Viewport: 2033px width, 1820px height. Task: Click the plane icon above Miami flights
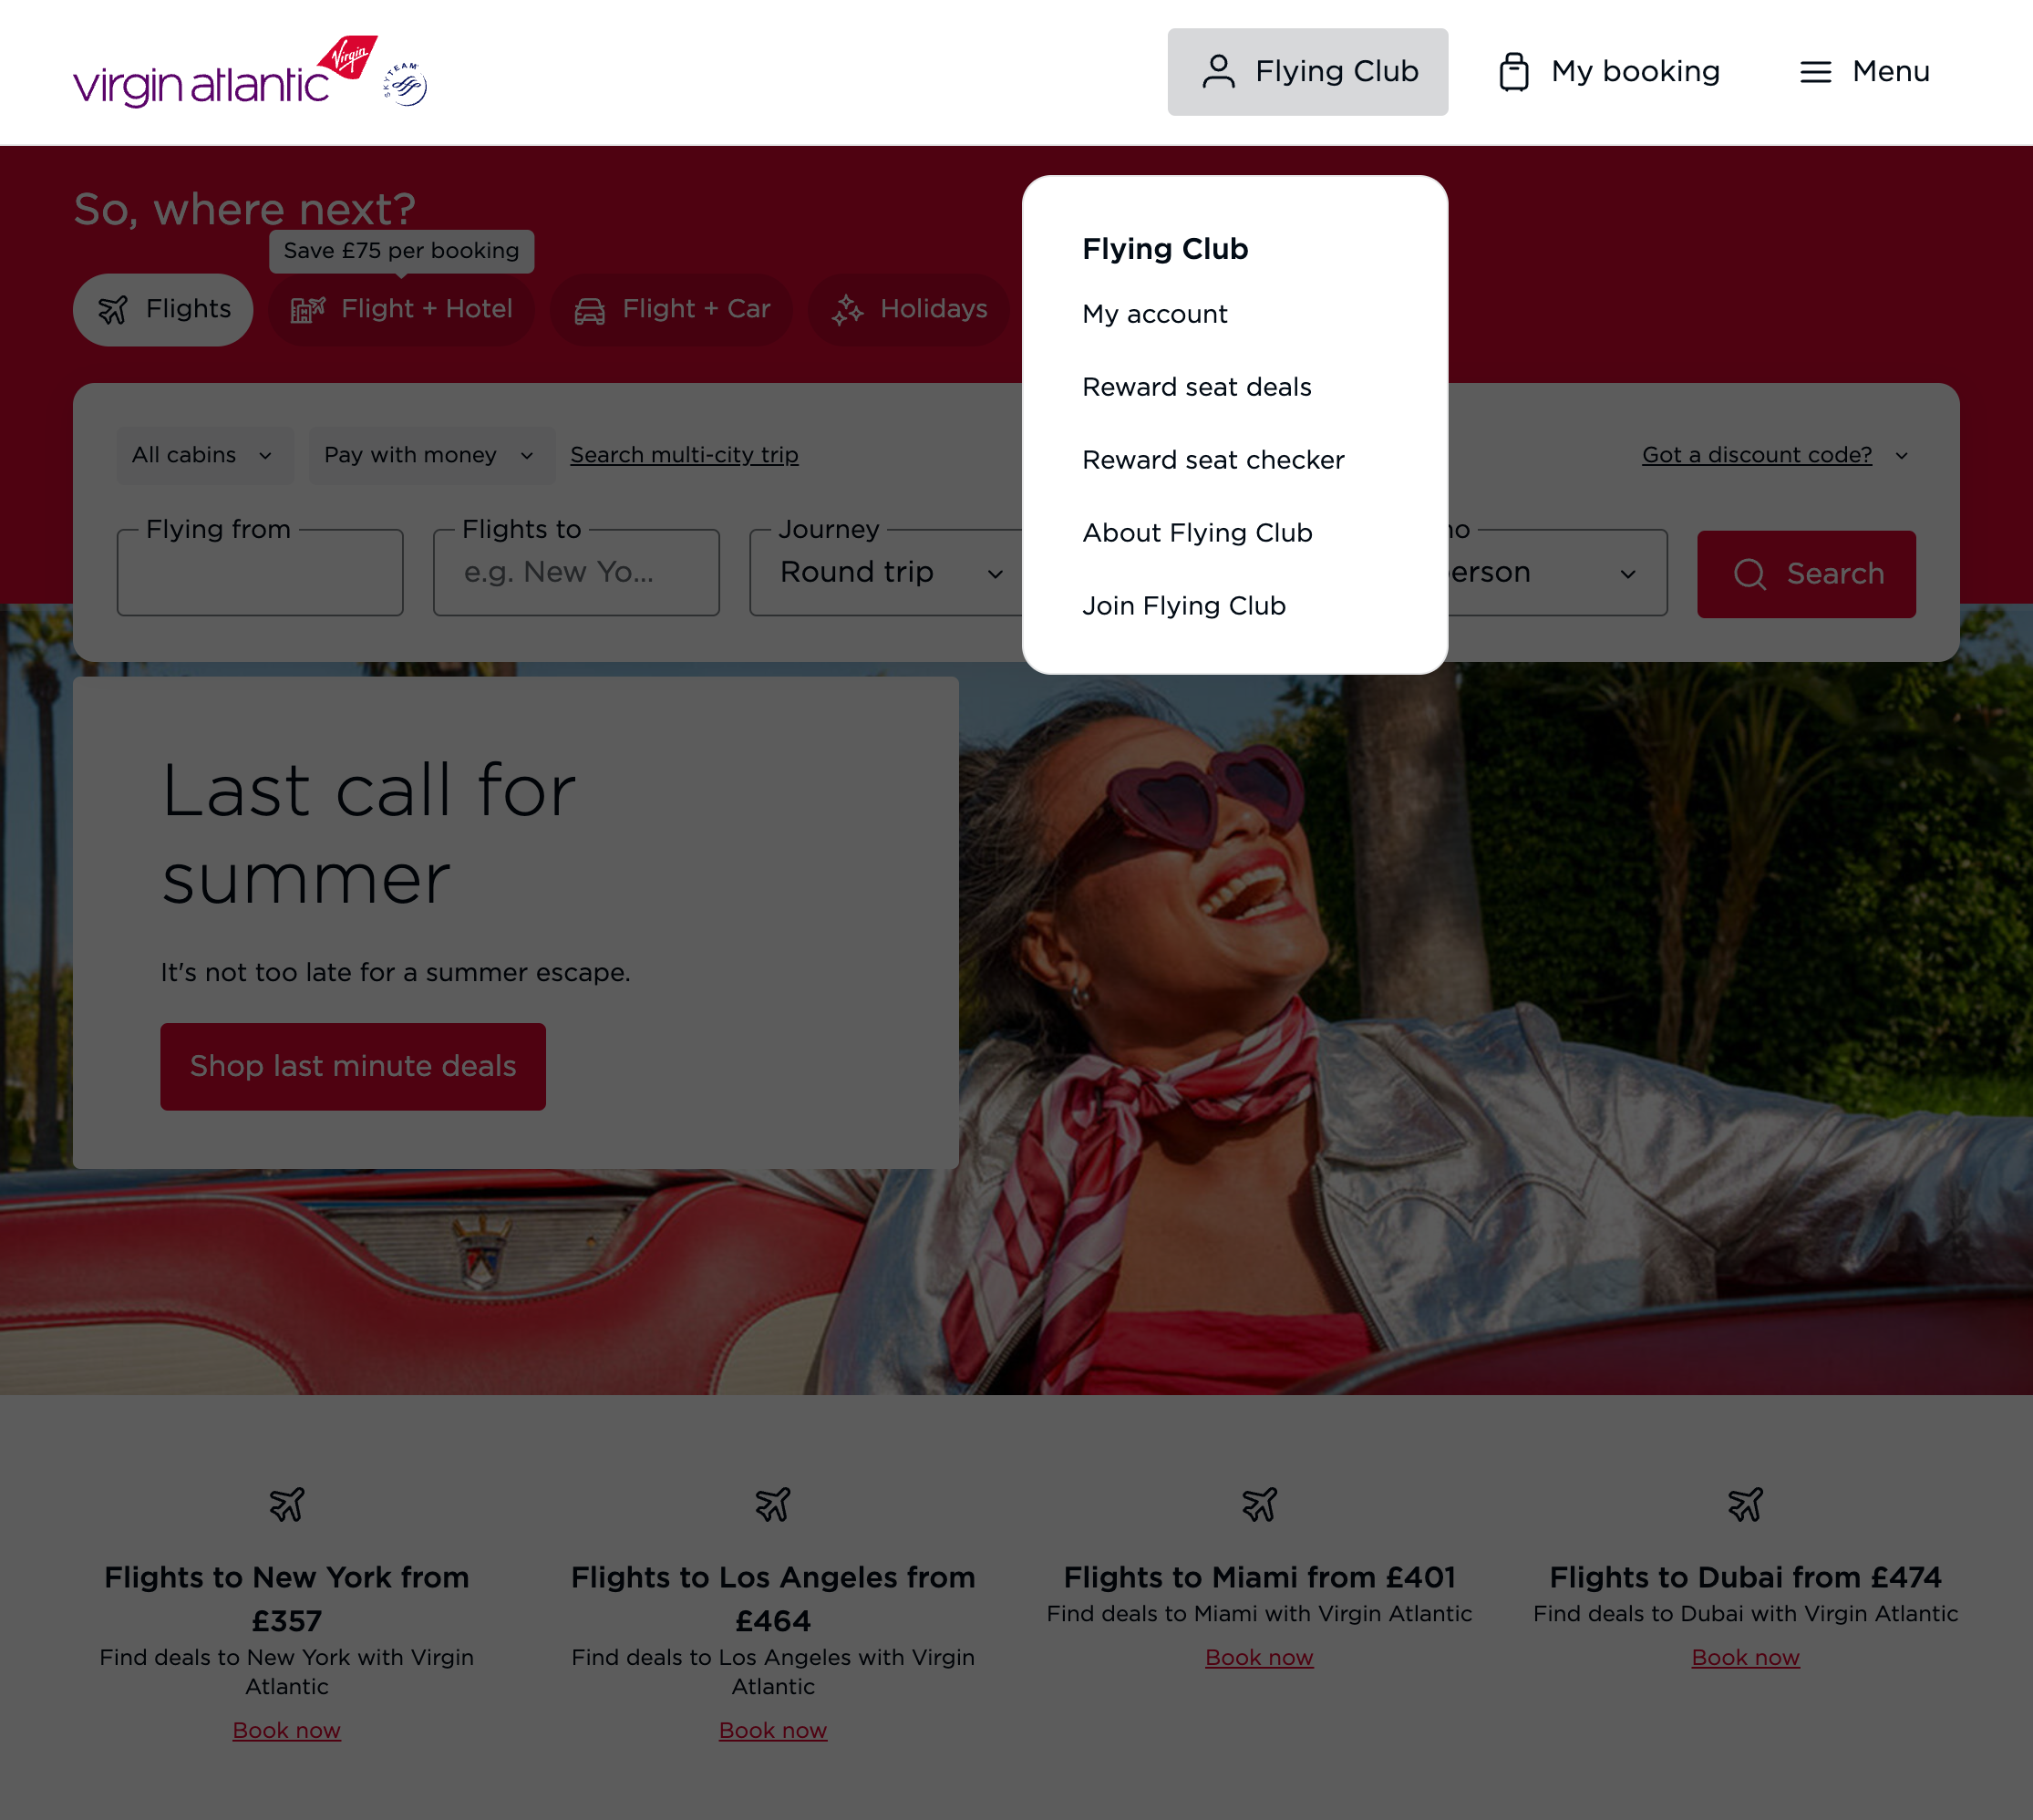click(1259, 1504)
